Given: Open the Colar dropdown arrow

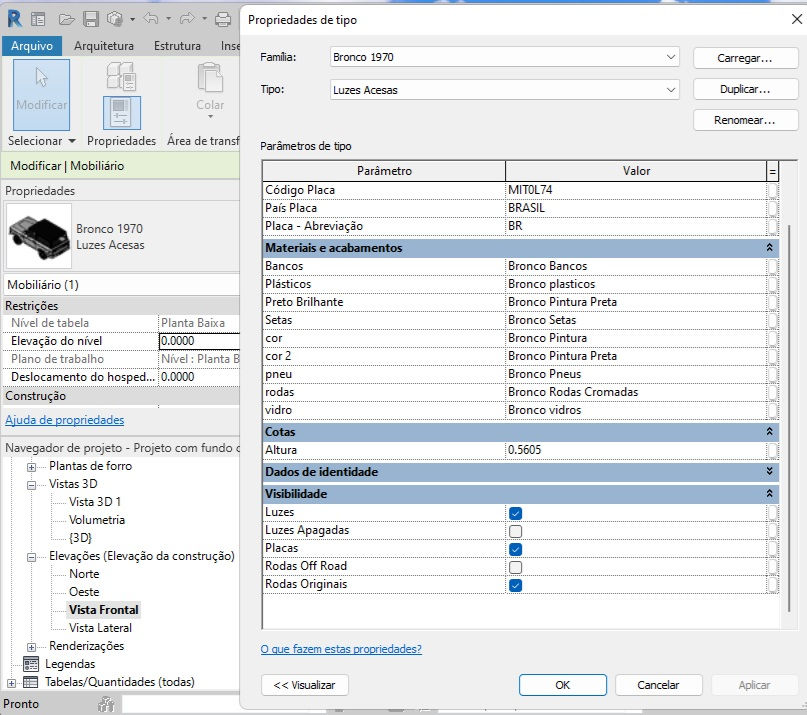Looking at the screenshot, I should point(210,117).
